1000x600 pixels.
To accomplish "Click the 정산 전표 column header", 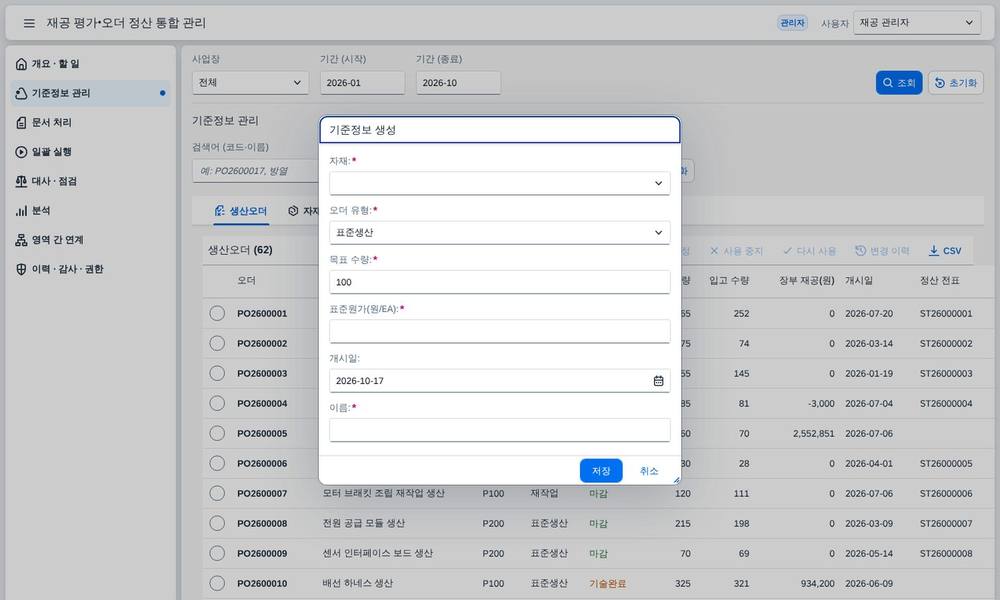I will [x=939, y=281].
